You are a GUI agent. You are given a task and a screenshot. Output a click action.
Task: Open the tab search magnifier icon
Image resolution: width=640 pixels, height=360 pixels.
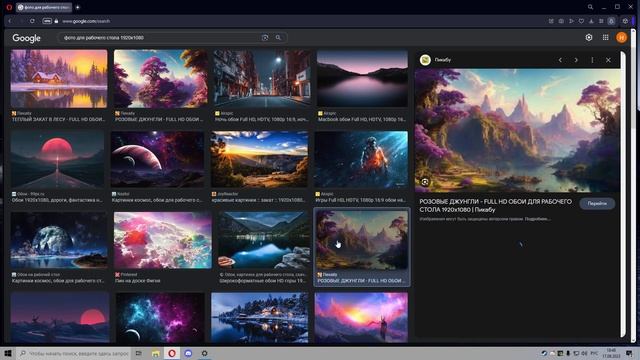pyautogui.click(x=590, y=7)
